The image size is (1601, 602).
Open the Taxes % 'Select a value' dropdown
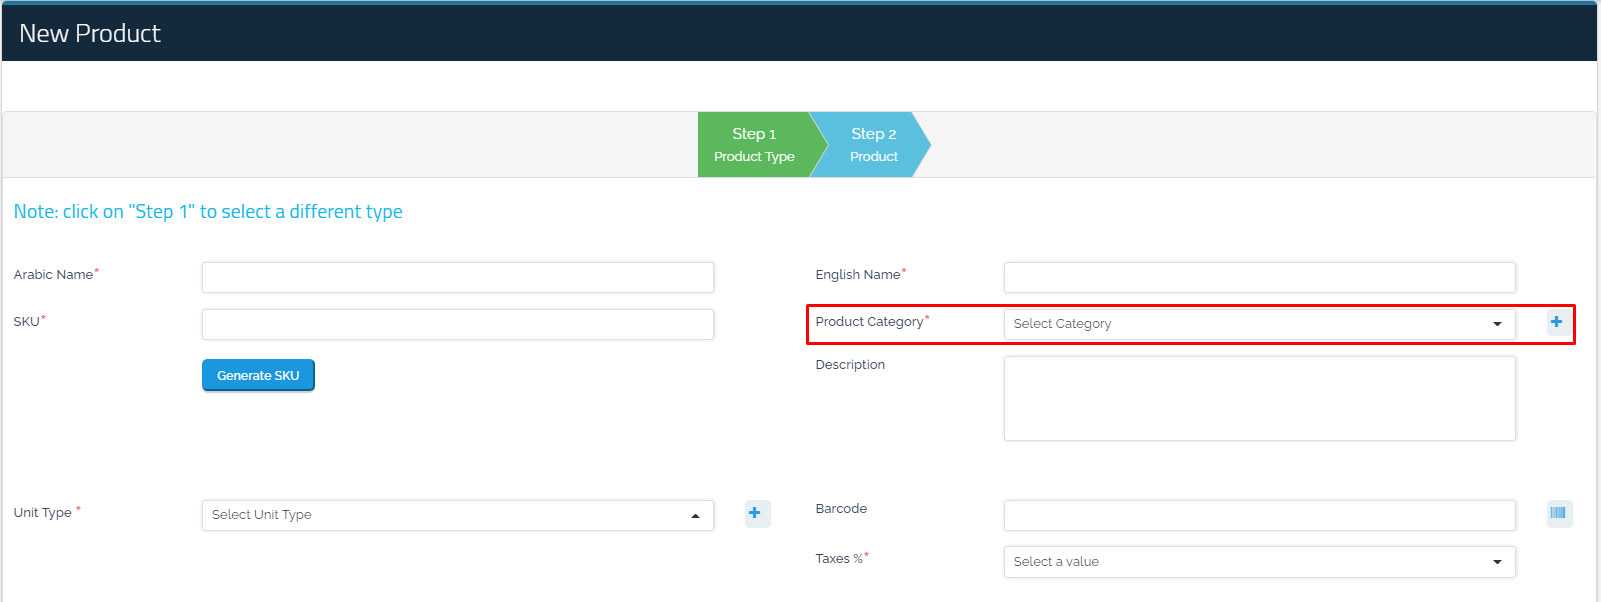point(1258,562)
